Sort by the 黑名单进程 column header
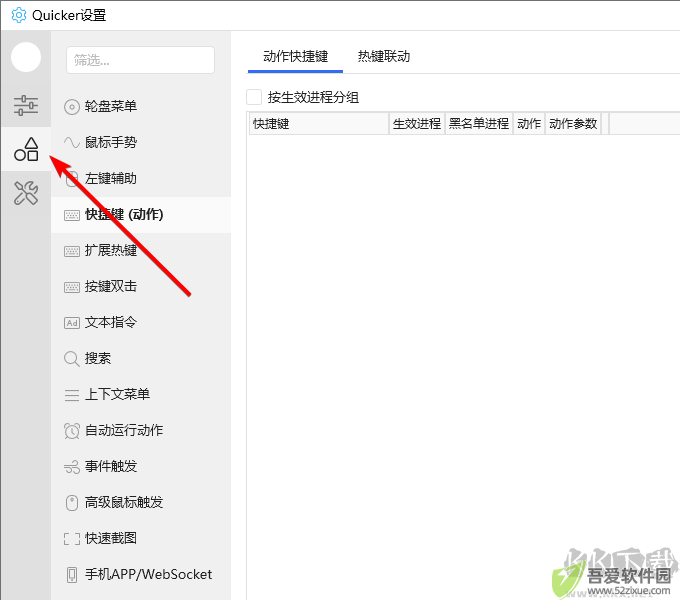Screen dimensions: 680x600 pos(479,124)
